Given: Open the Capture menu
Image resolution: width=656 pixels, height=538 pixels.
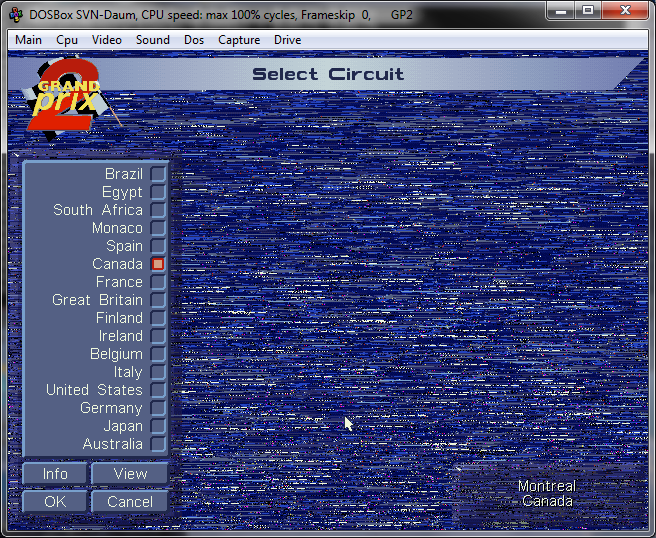Looking at the screenshot, I should click(x=239, y=40).
